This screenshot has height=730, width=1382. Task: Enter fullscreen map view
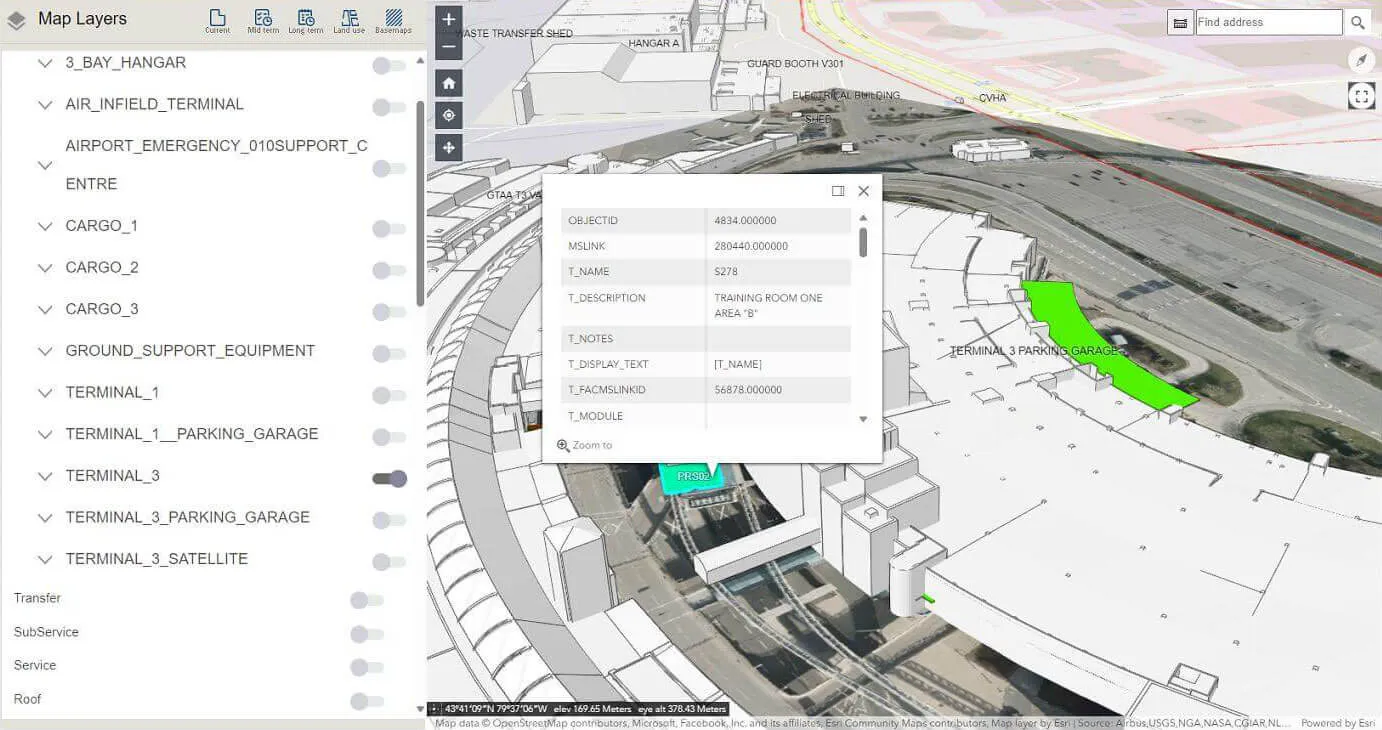coord(1361,96)
